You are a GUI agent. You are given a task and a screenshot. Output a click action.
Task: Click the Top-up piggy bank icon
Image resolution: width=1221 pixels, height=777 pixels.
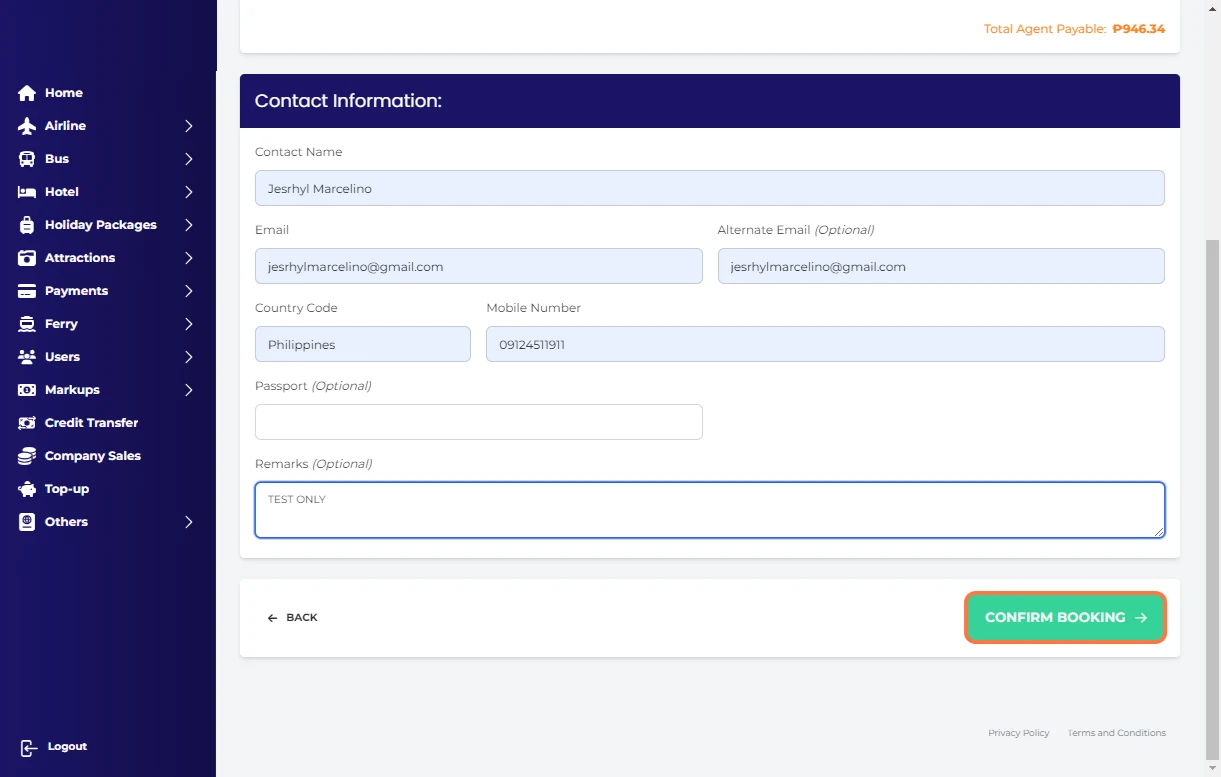click(x=27, y=489)
